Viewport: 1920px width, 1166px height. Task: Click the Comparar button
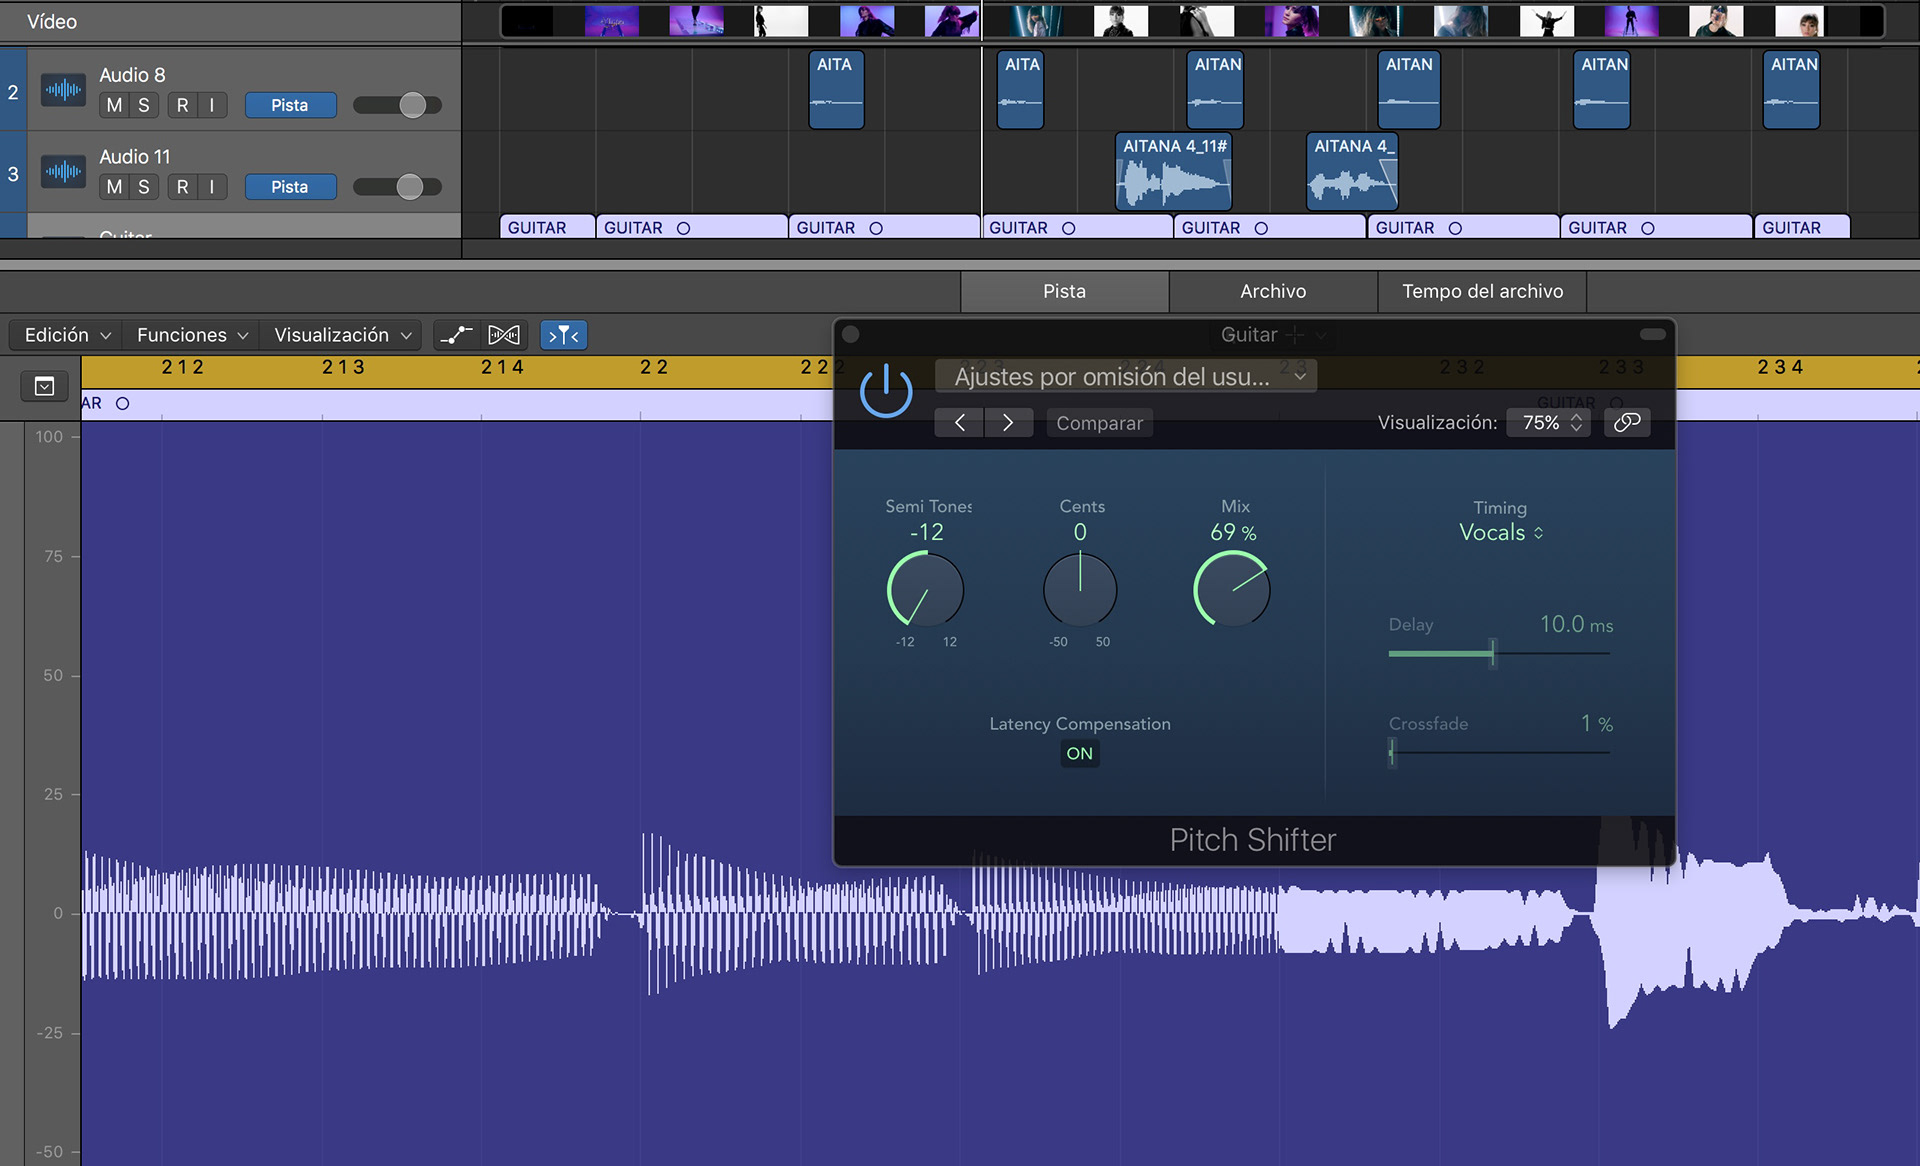click(x=1100, y=423)
